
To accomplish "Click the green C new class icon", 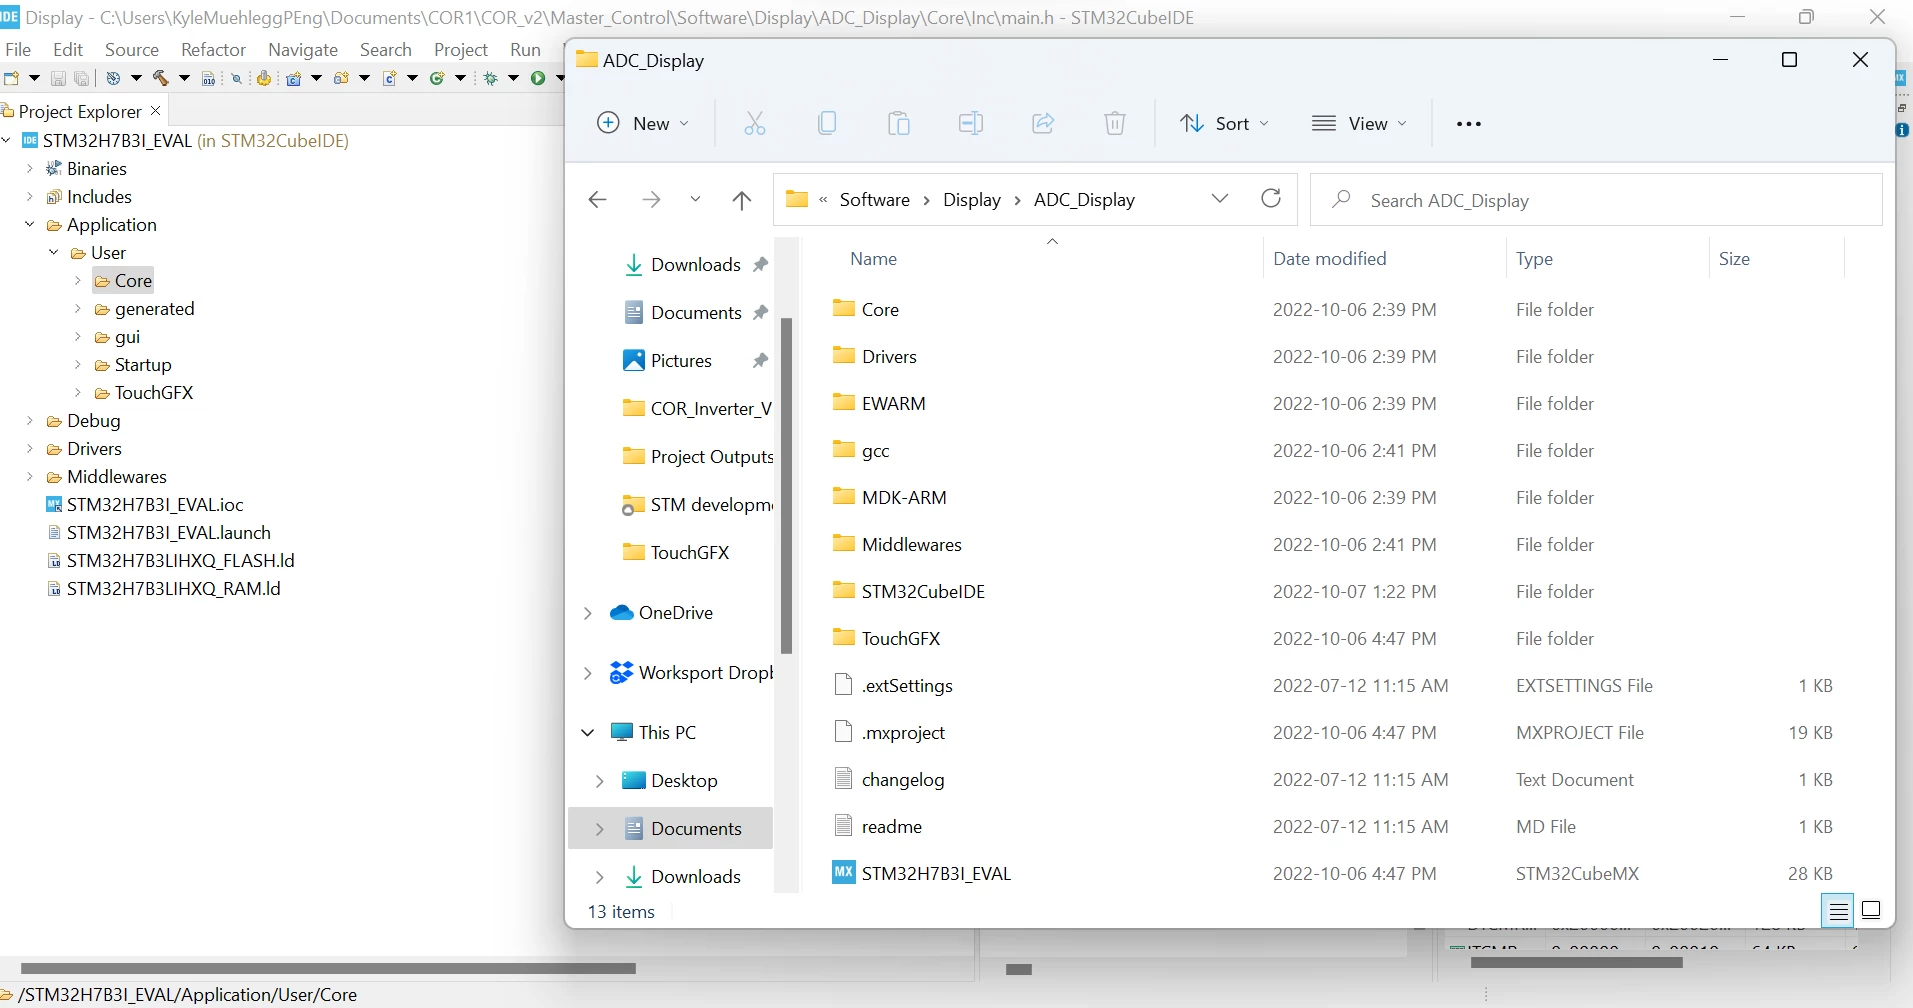I will click(x=437, y=78).
